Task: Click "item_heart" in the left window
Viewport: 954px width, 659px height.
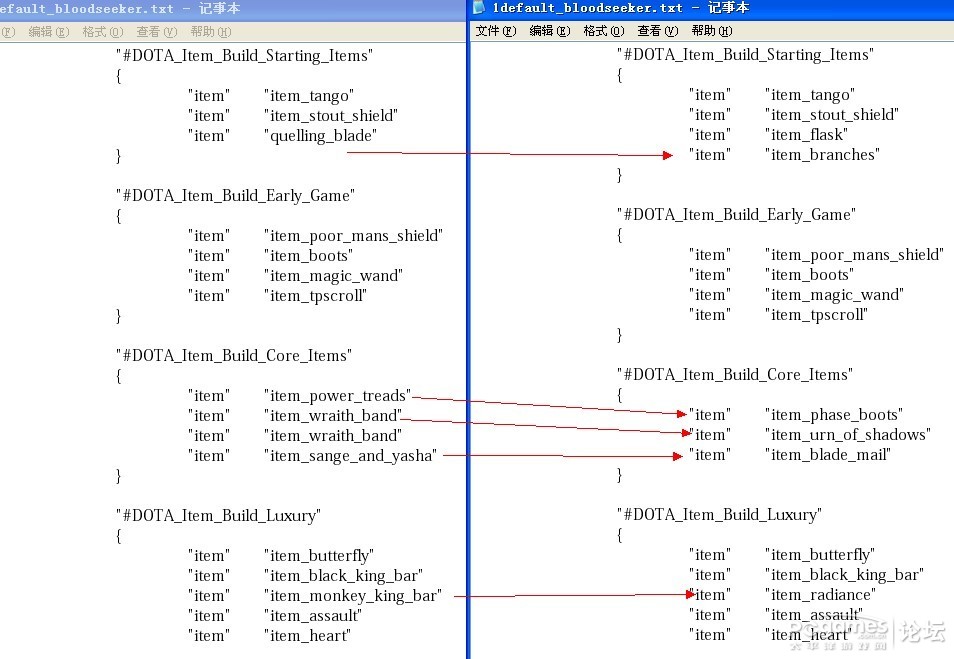Action: coord(308,636)
